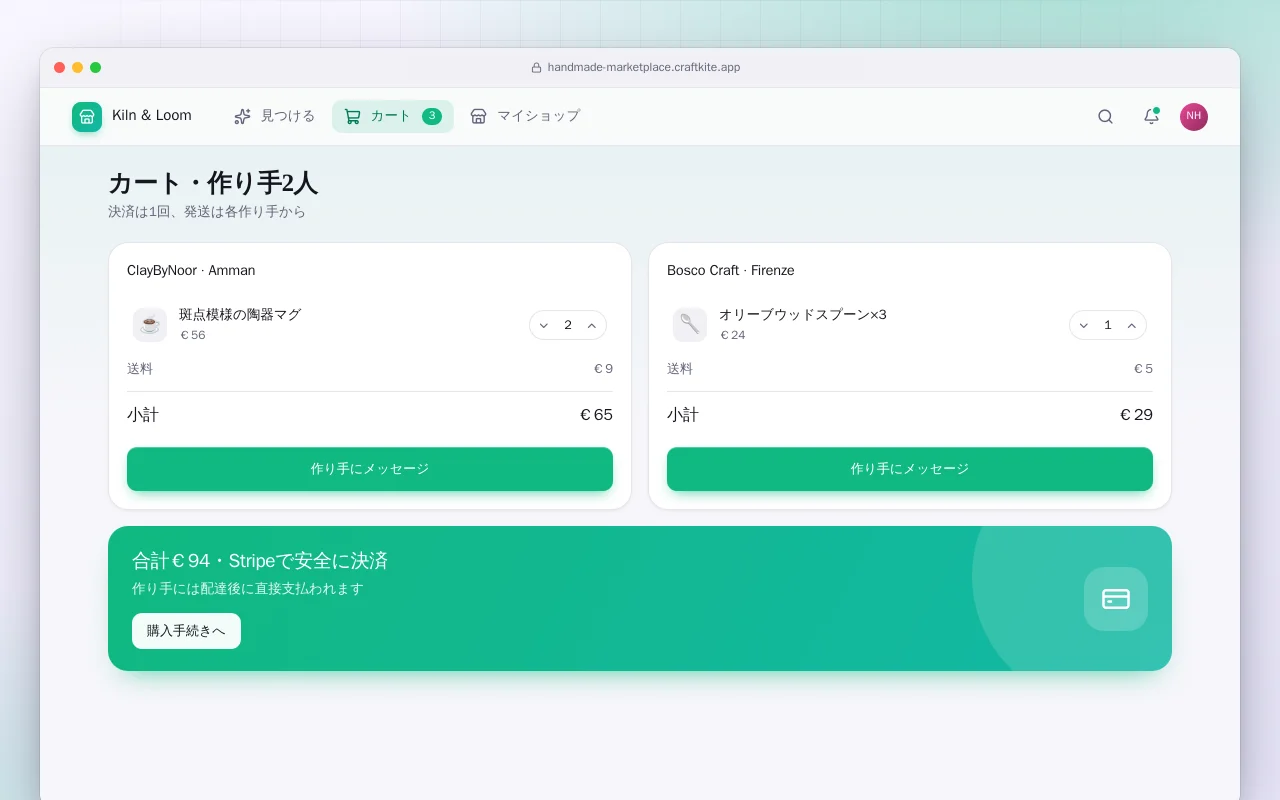The width and height of the screenshot is (1280, 800).
Task: Message ClayByNoor via 作り手にメッセージ button
Action: 370,469
